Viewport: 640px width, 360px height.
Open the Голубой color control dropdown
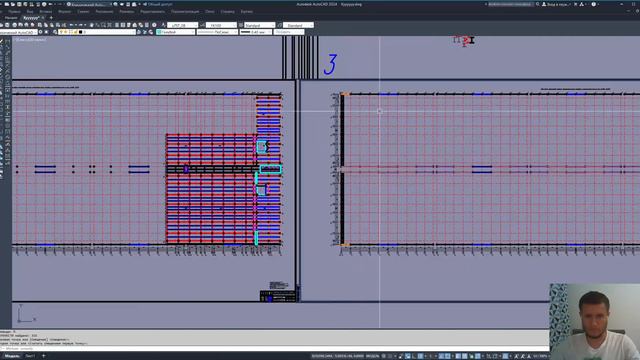click(176, 32)
